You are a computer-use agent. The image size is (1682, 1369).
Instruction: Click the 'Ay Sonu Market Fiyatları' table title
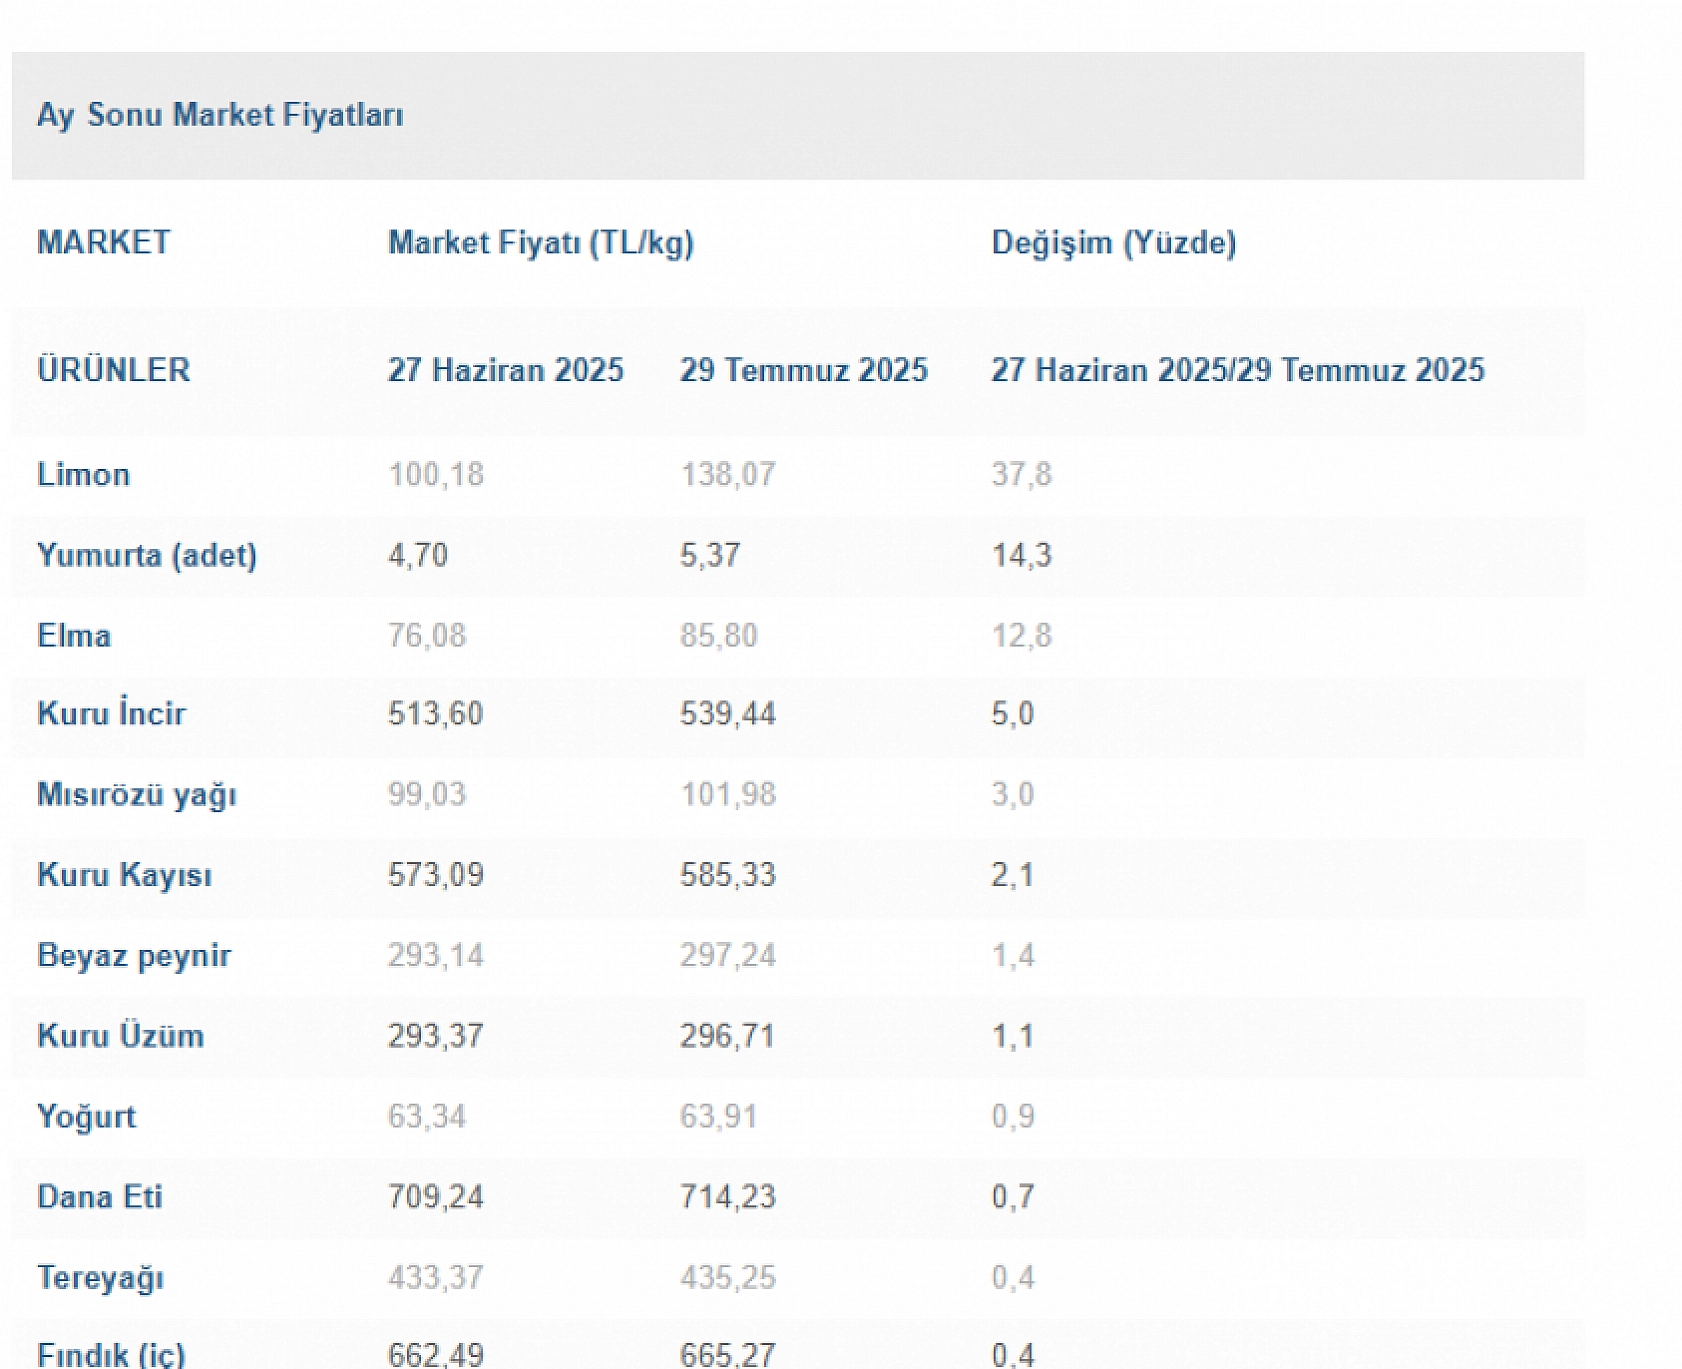coord(220,115)
